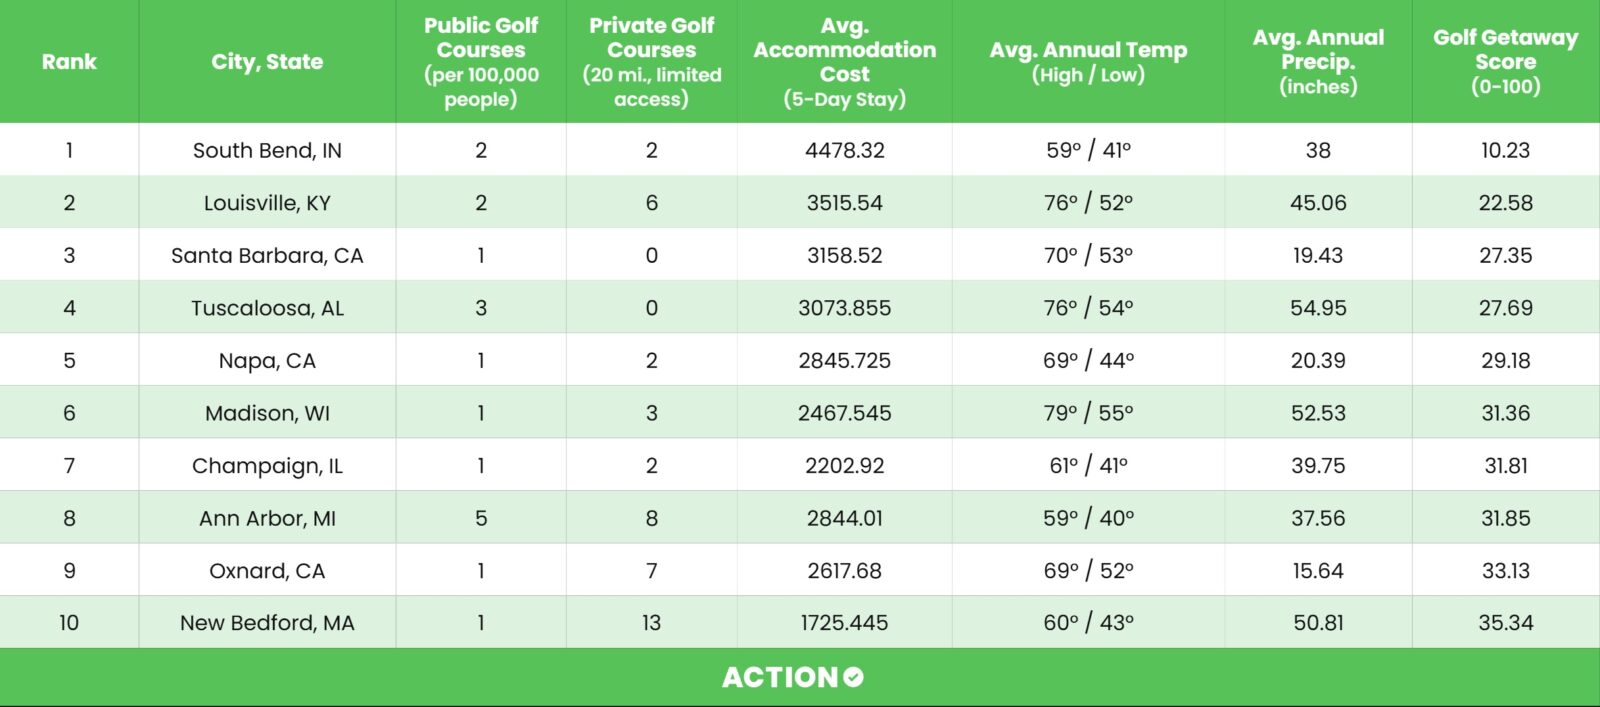Click the Ann Arbor, MI cell

pyautogui.click(x=267, y=518)
